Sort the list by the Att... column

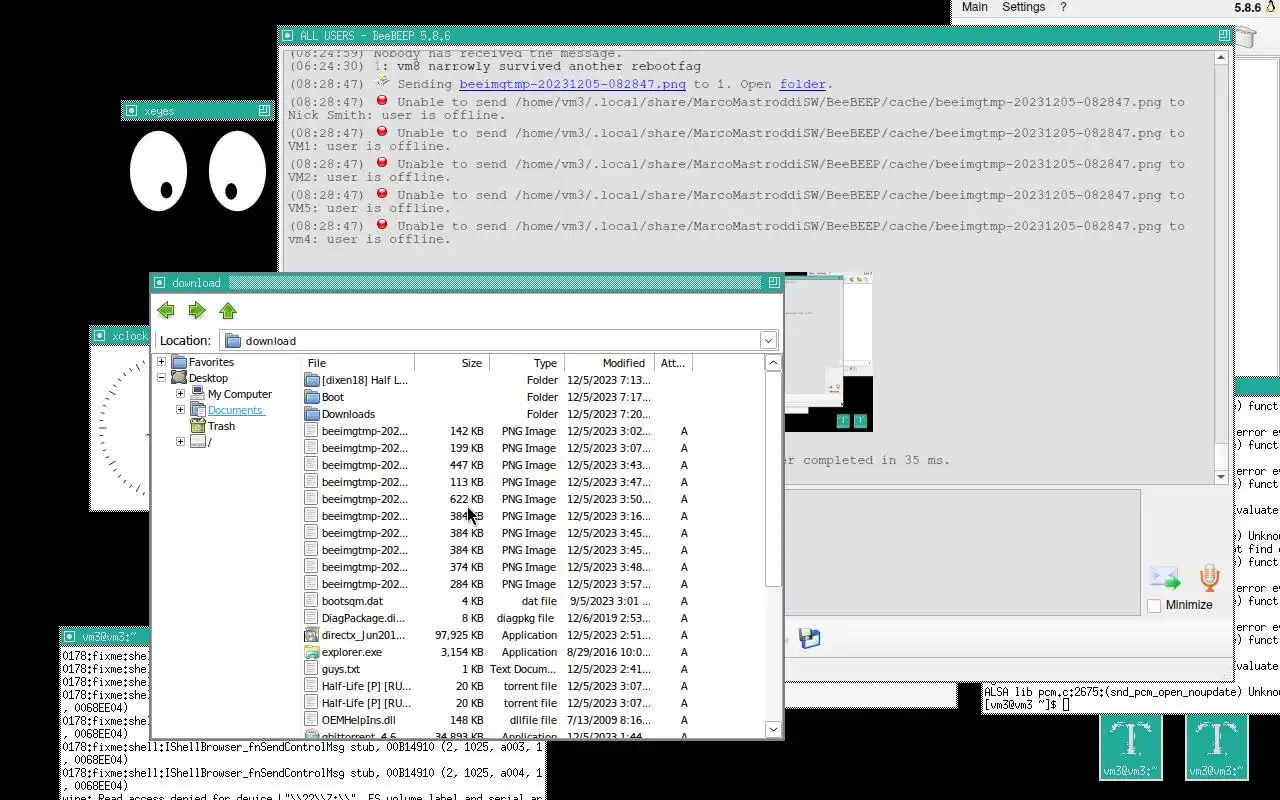point(674,363)
